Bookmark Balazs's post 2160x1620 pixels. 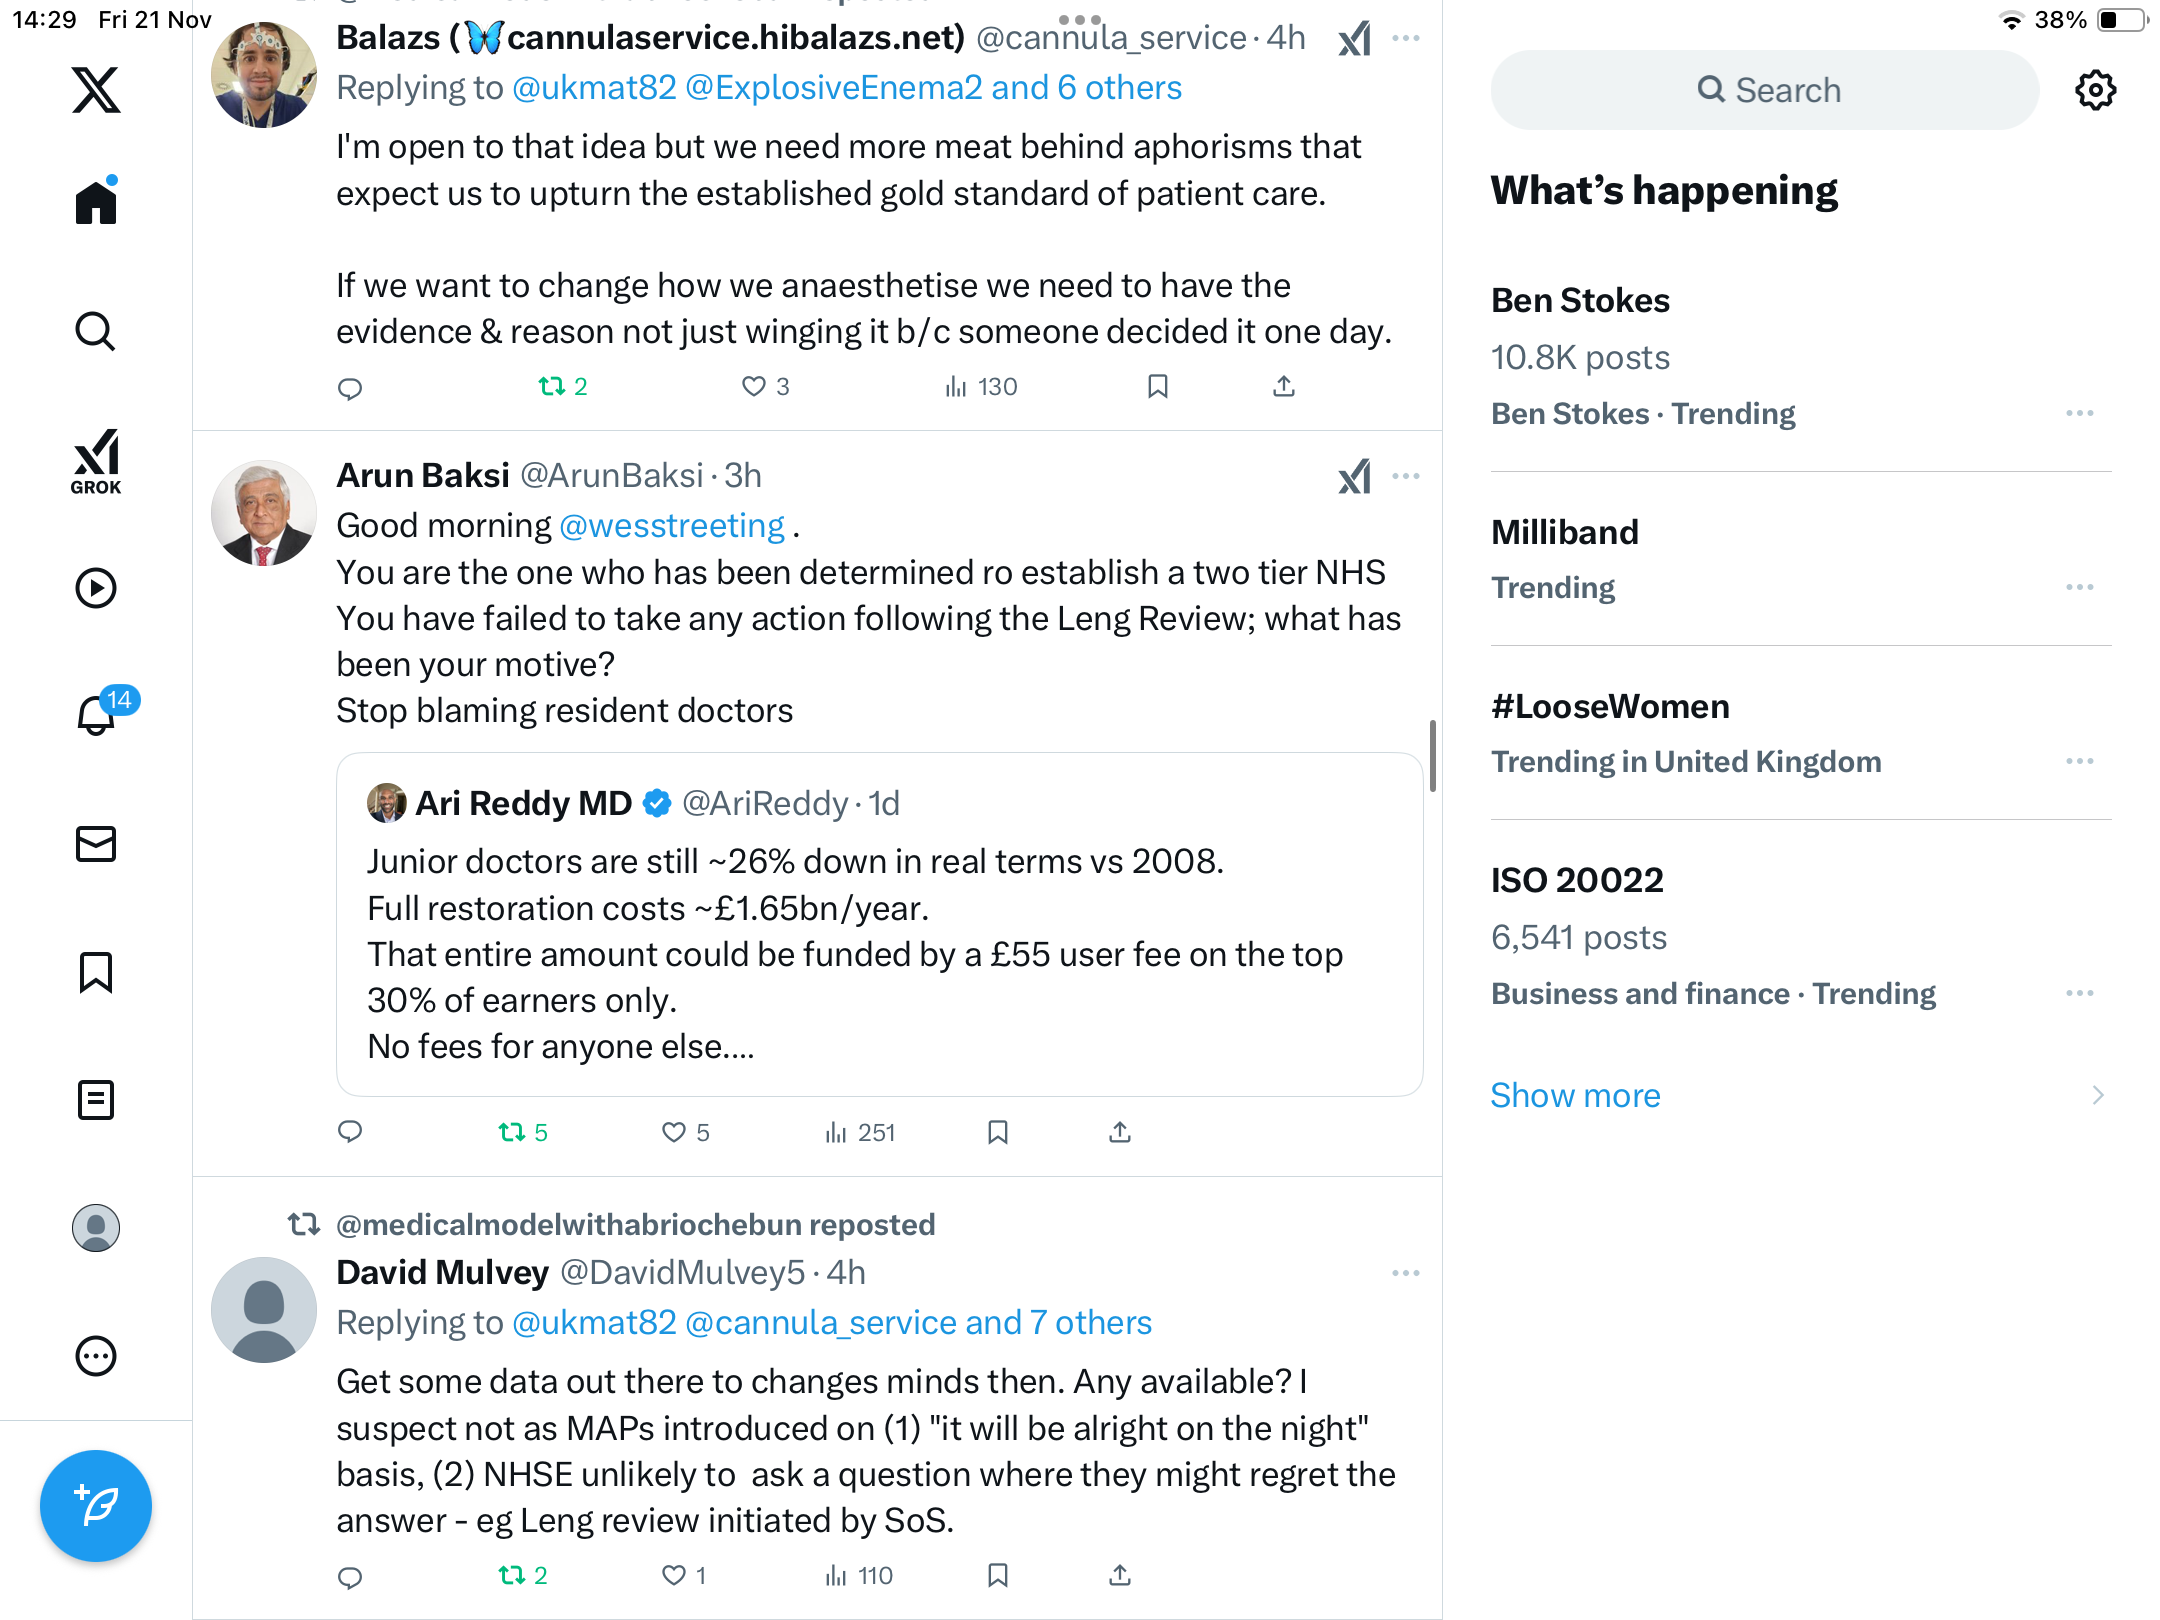coord(1158,386)
